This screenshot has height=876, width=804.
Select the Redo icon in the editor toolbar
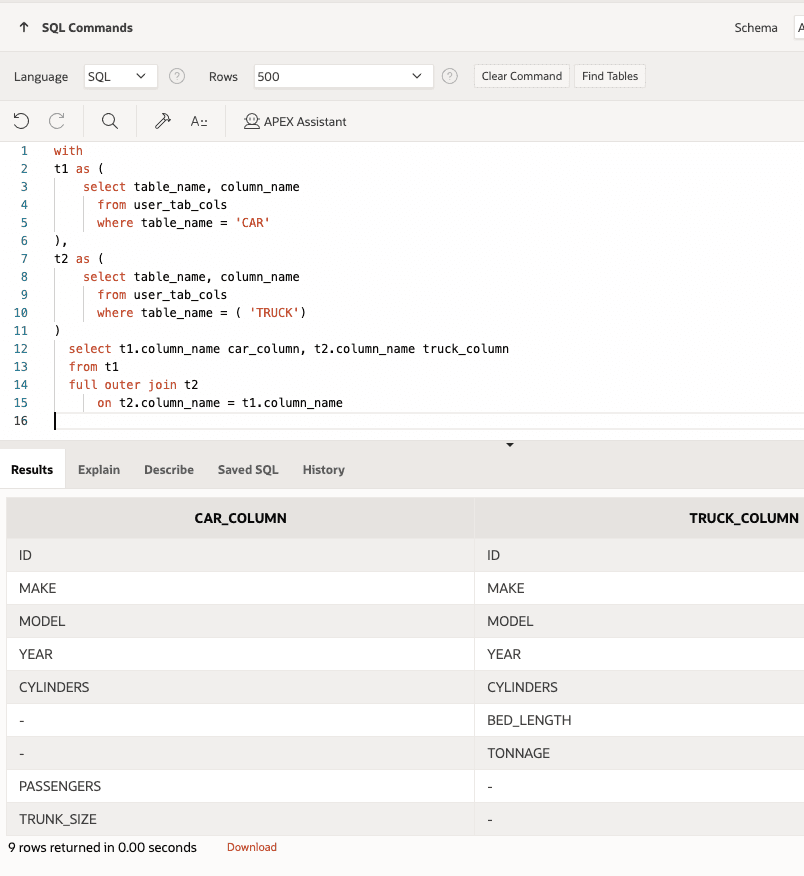coord(57,120)
